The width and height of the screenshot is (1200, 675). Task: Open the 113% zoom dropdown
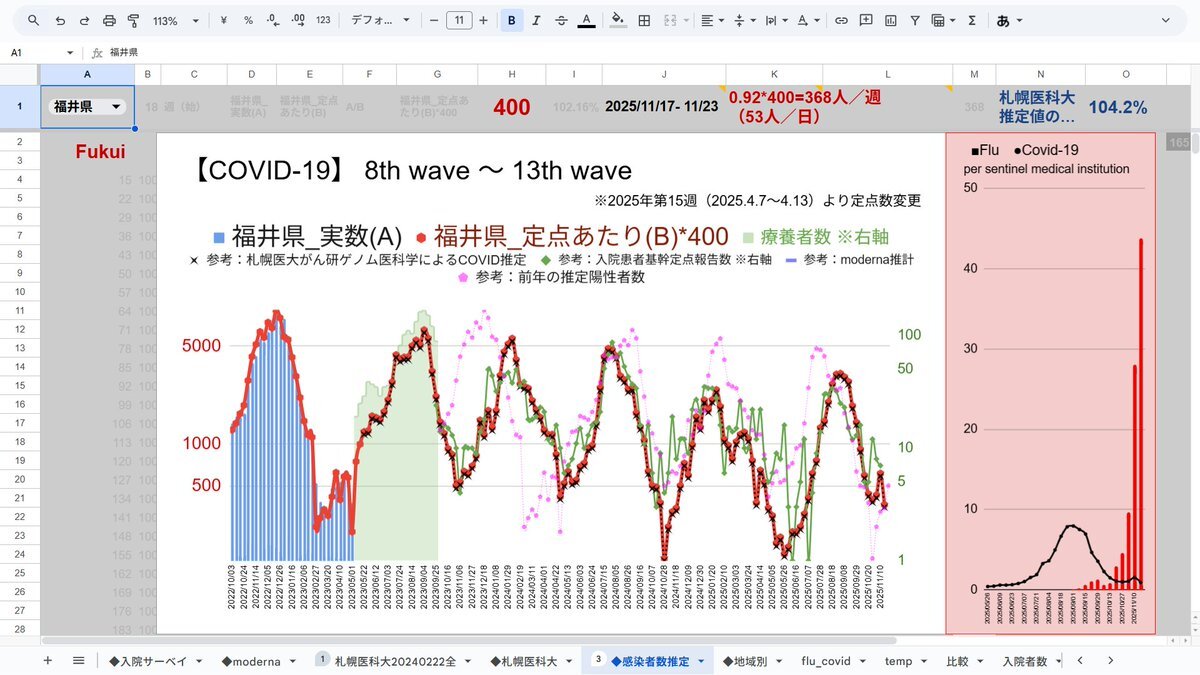(x=175, y=20)
